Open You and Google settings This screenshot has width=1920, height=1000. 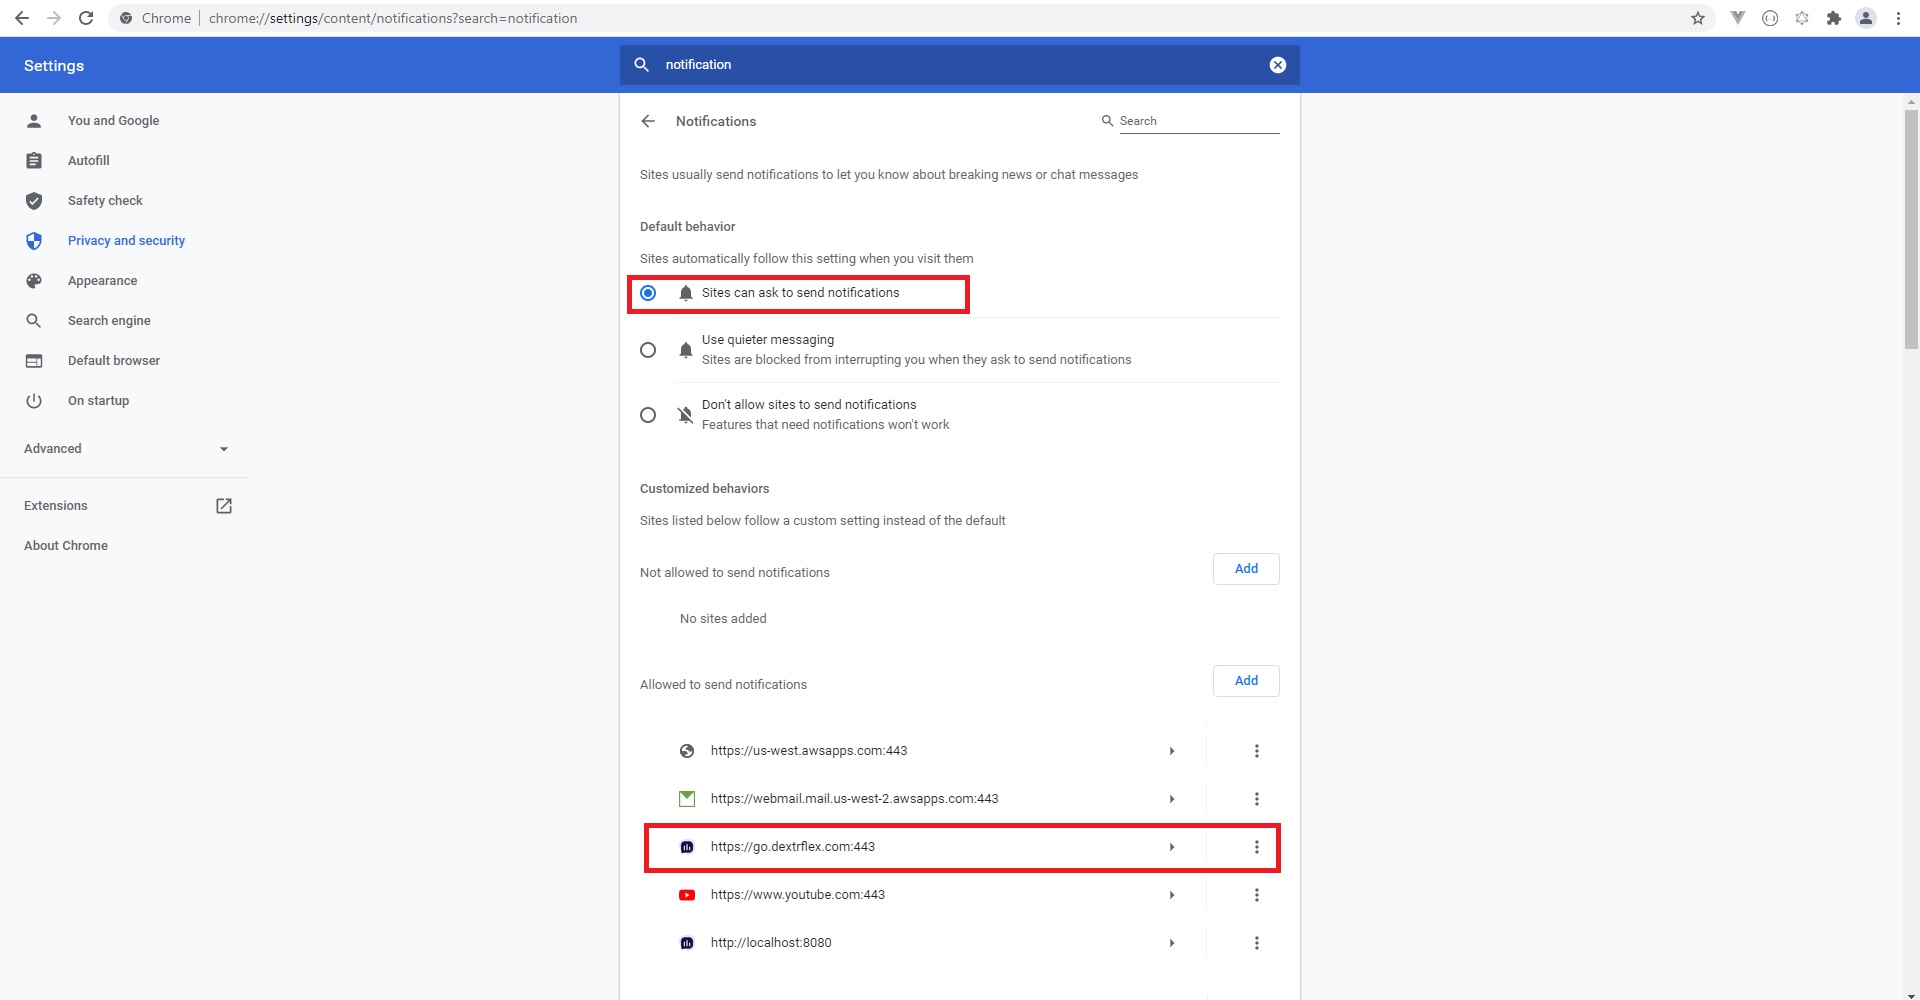(113, 121)
